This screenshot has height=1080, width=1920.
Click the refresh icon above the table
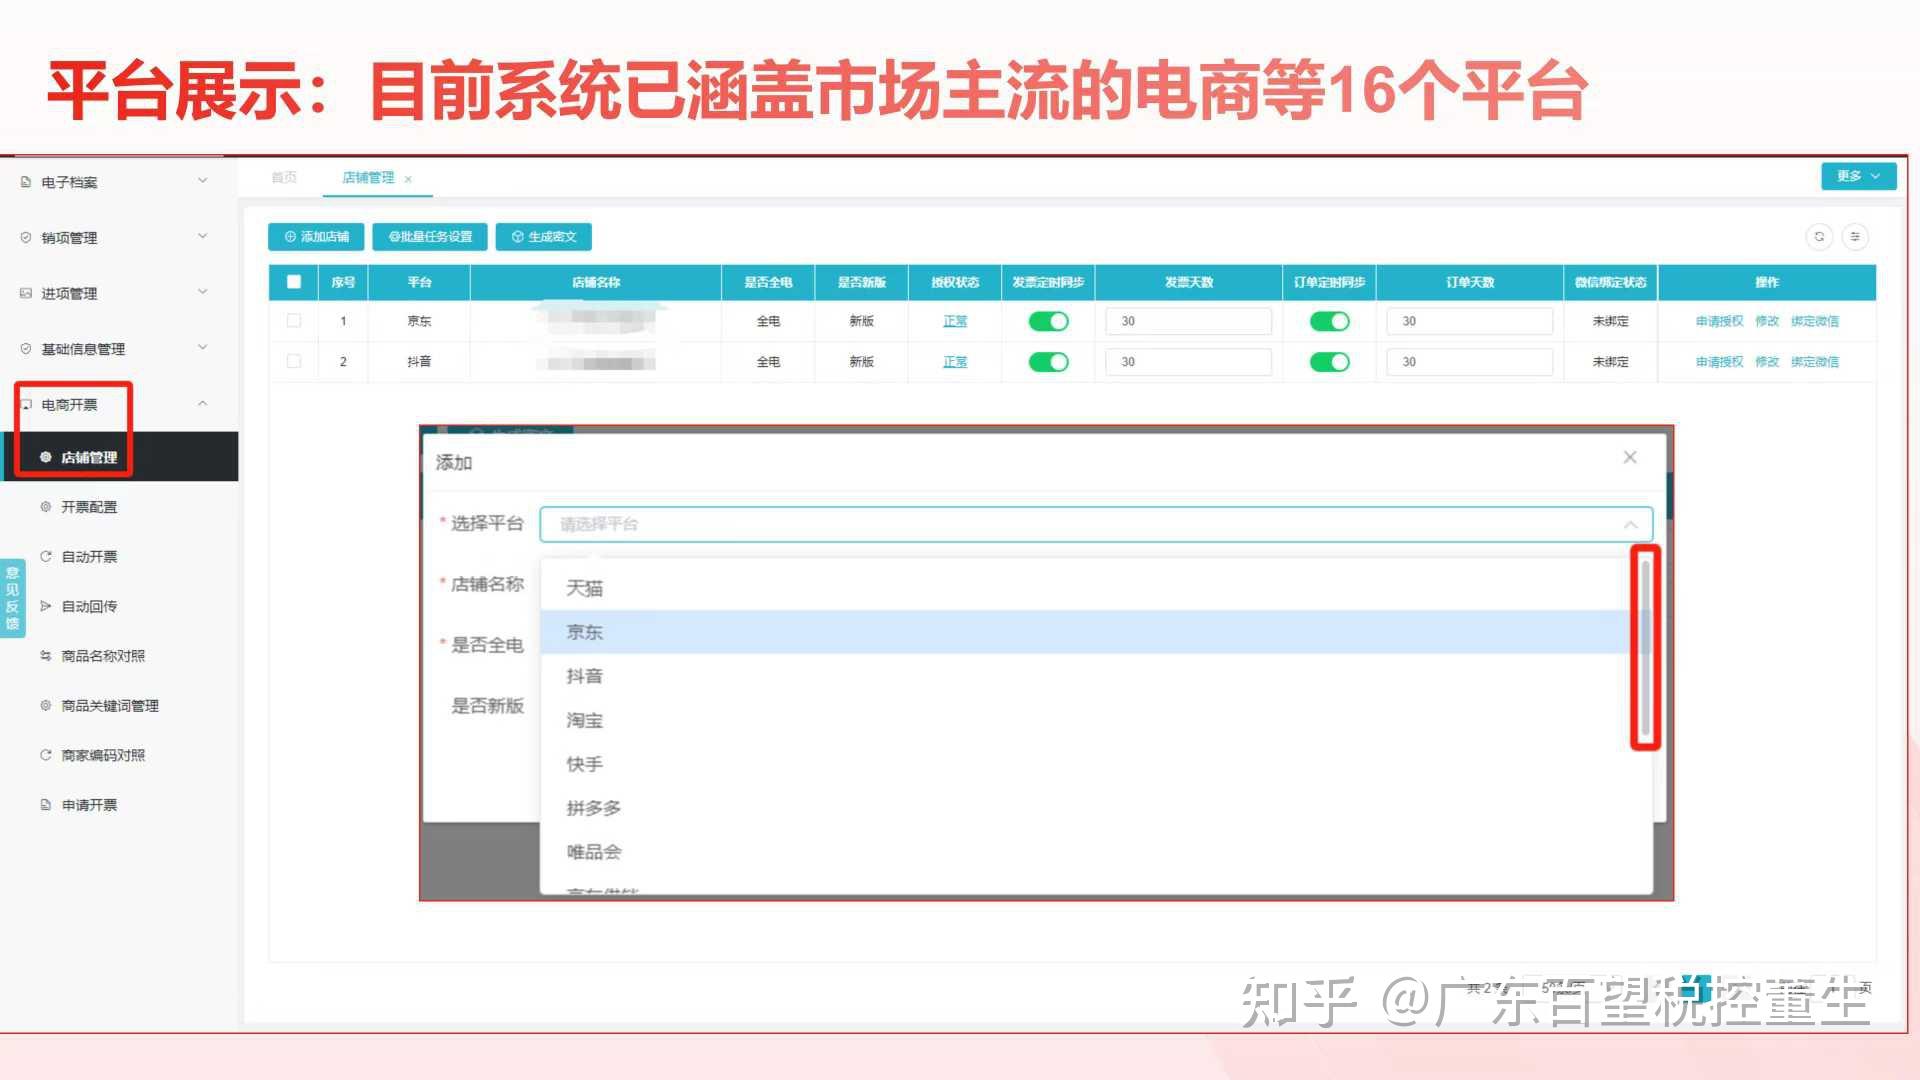click(x=1819, y=237)
